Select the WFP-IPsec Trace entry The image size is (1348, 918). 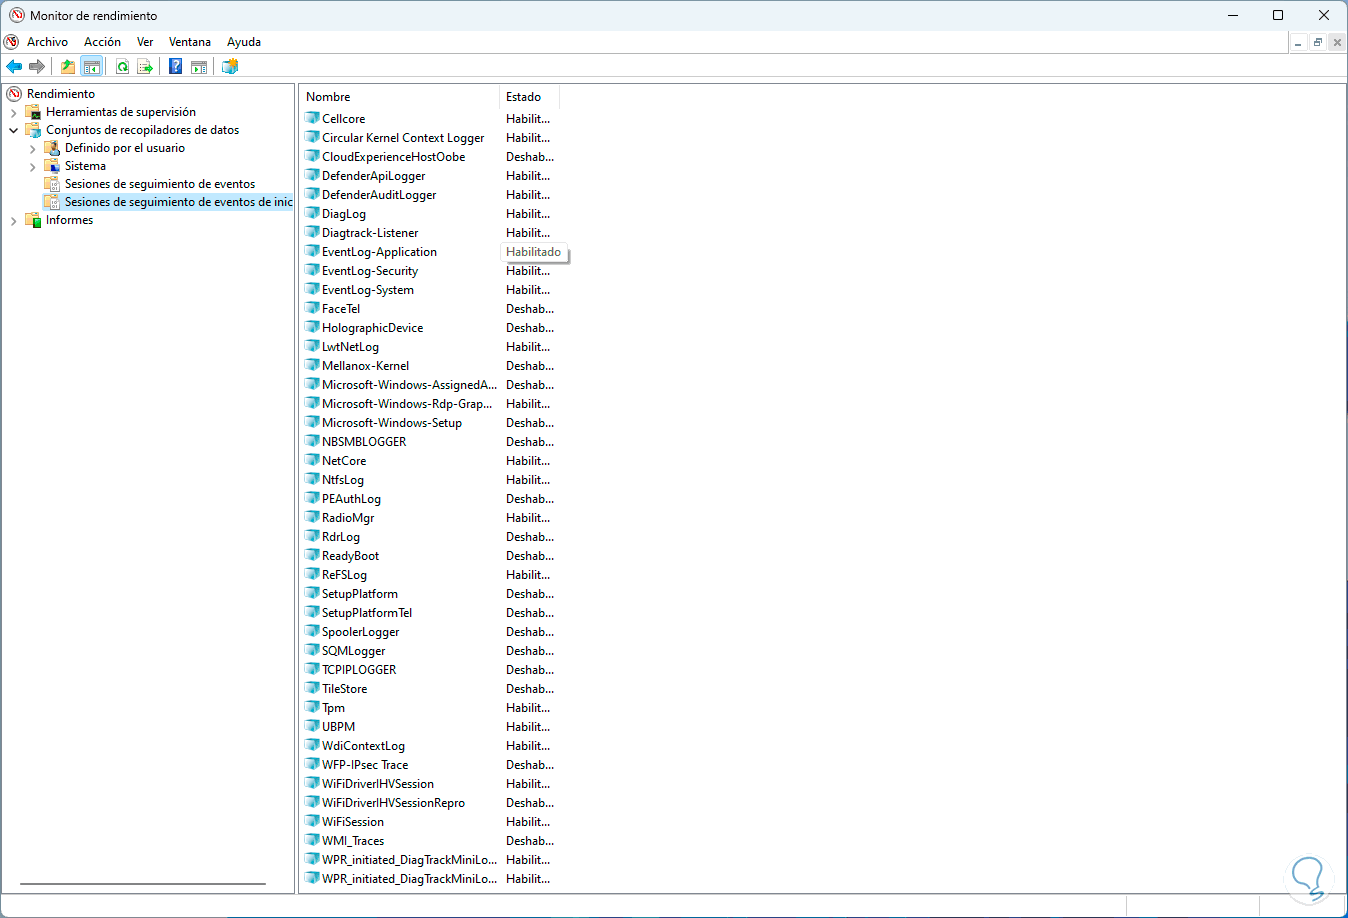pyautogui.click(x=365, y=765)
